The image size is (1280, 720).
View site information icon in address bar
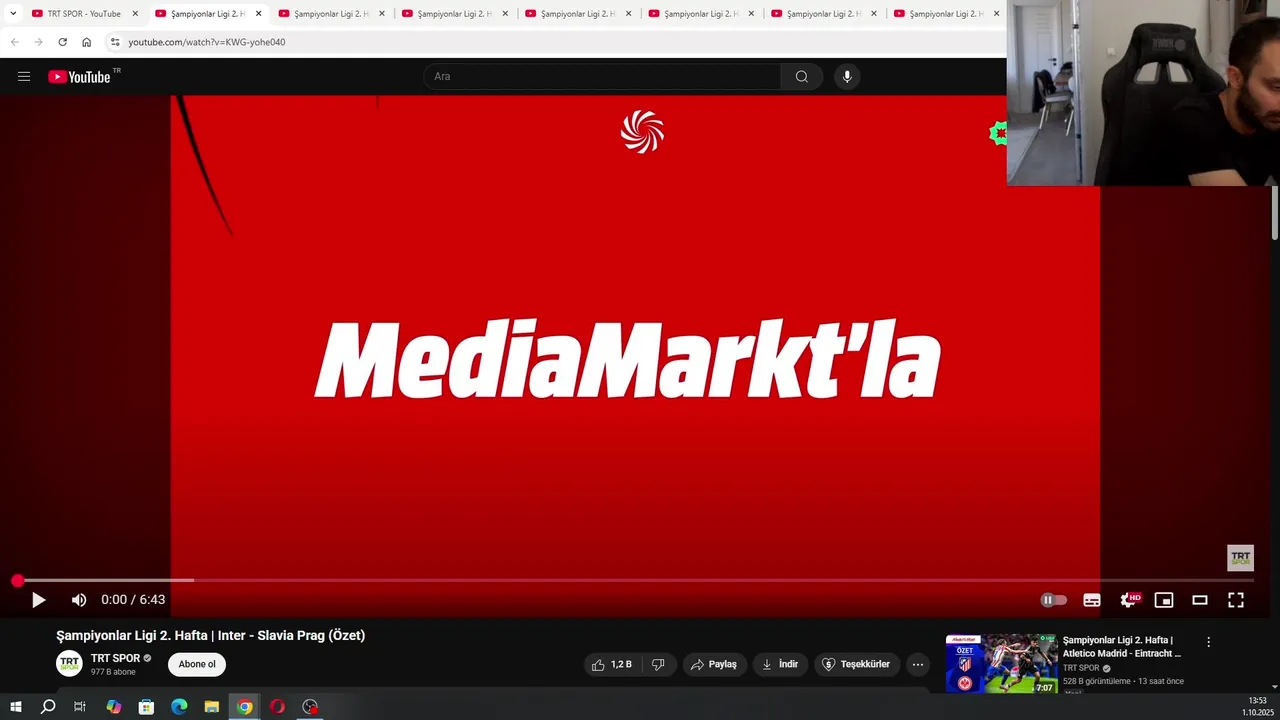(115, 42)
